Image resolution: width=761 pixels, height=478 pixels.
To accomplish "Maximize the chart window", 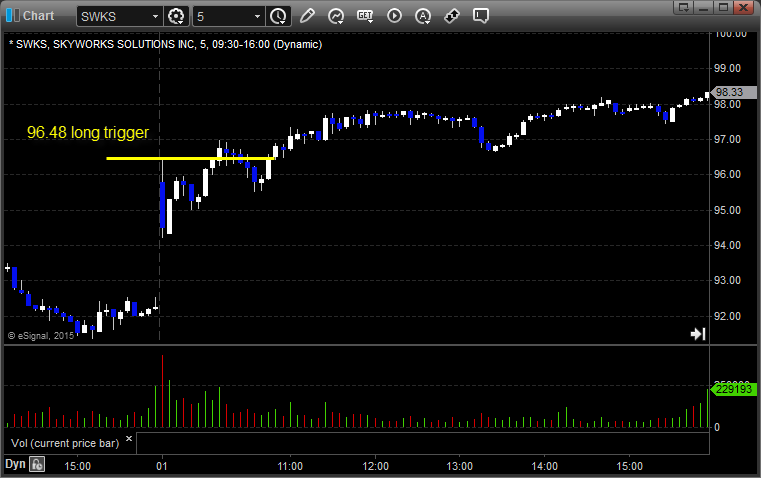I will [x=724, y=7].
